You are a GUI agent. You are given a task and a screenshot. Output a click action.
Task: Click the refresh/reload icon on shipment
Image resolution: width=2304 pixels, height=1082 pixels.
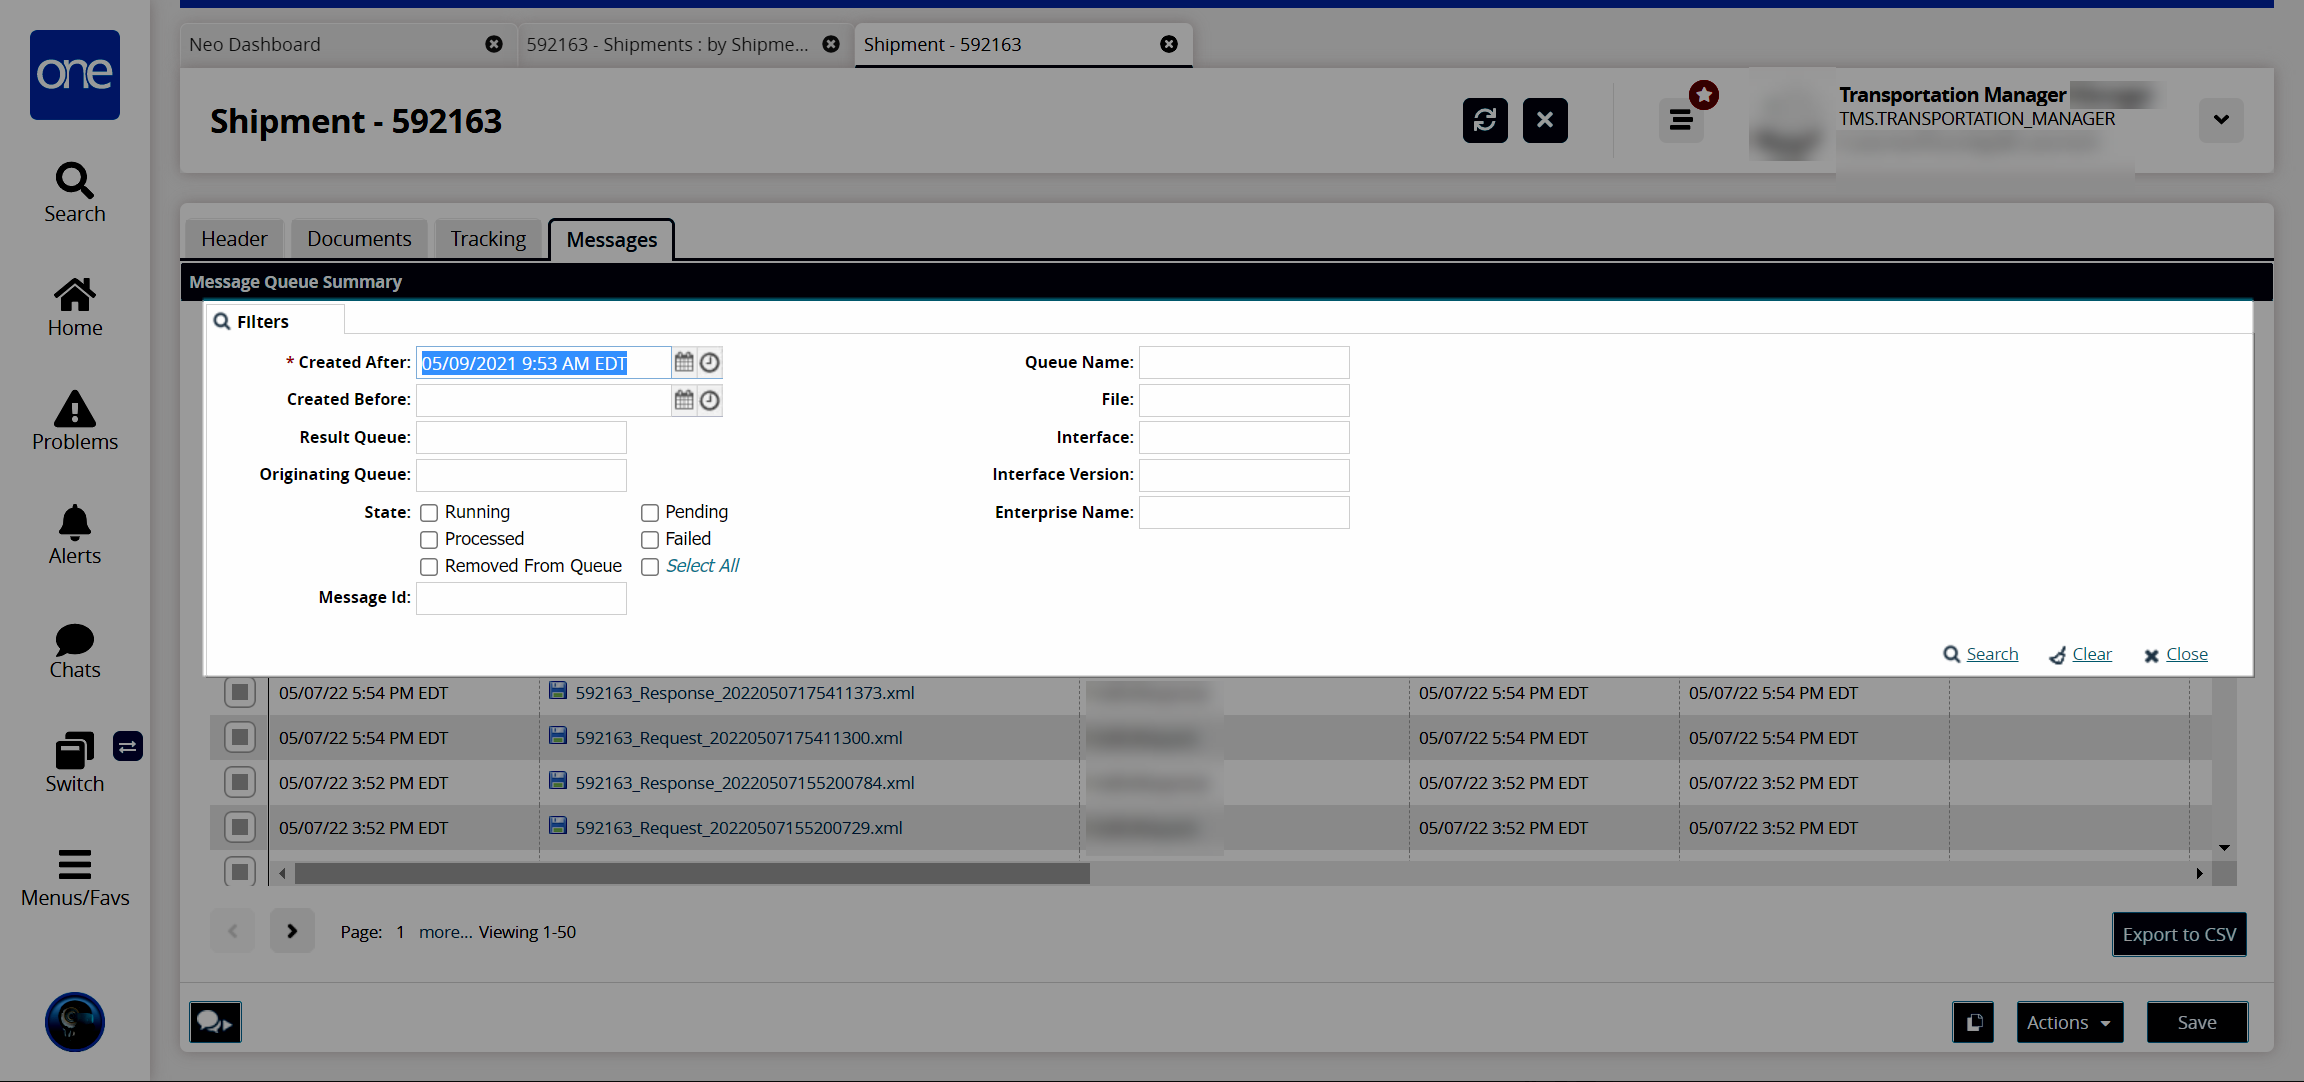pyautogui.click(x=1486, y=119)
